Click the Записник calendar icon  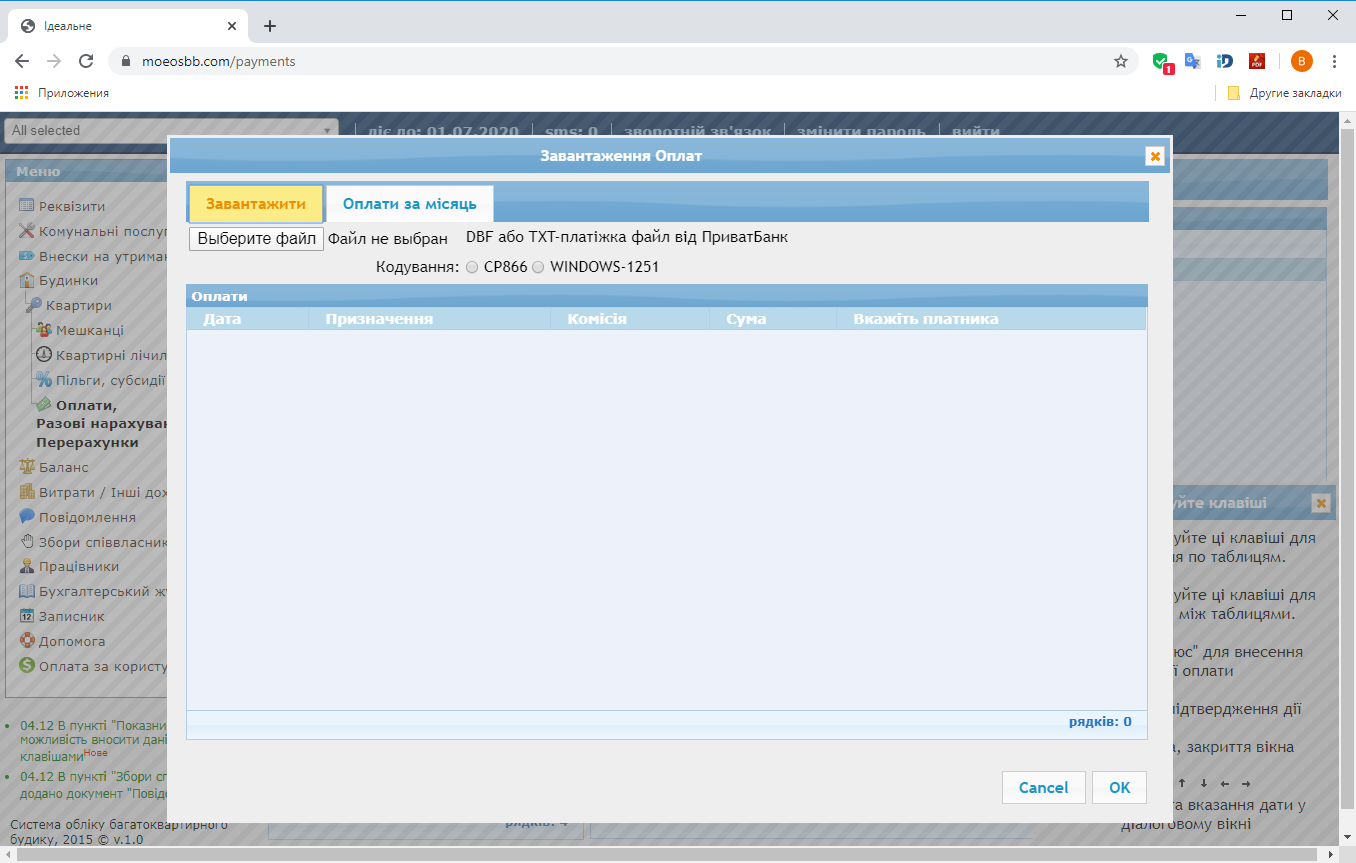pos(27,616)
